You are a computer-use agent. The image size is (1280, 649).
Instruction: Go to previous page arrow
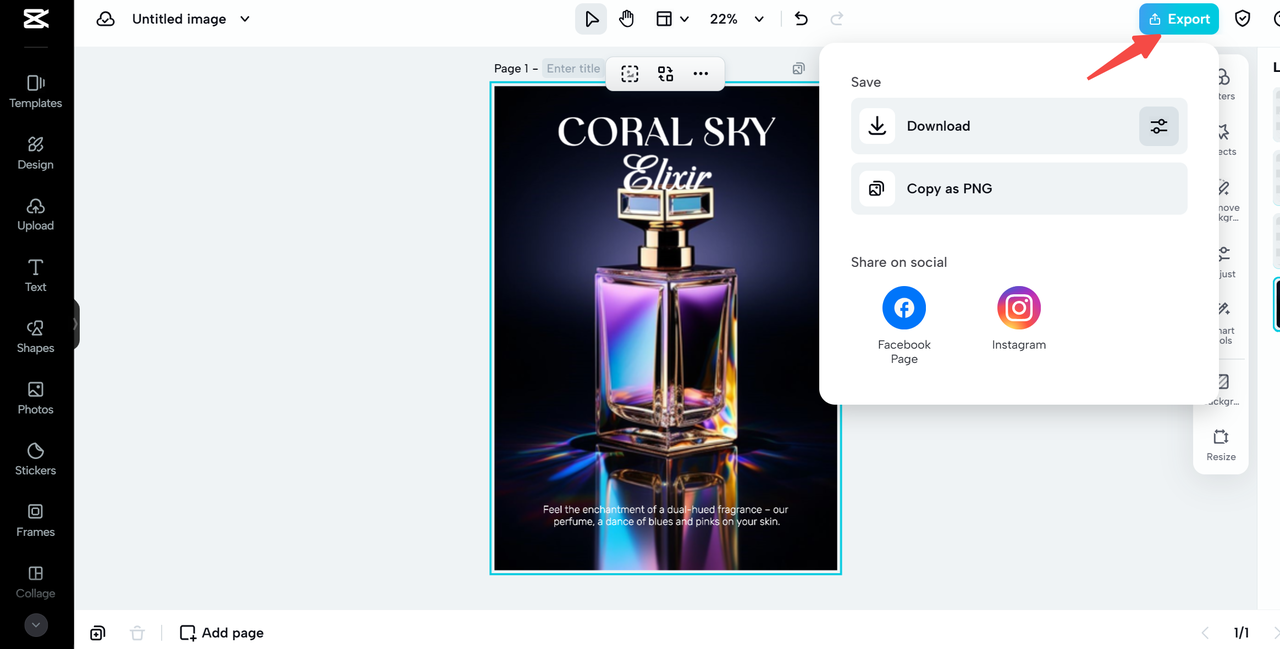[1205, 633]
